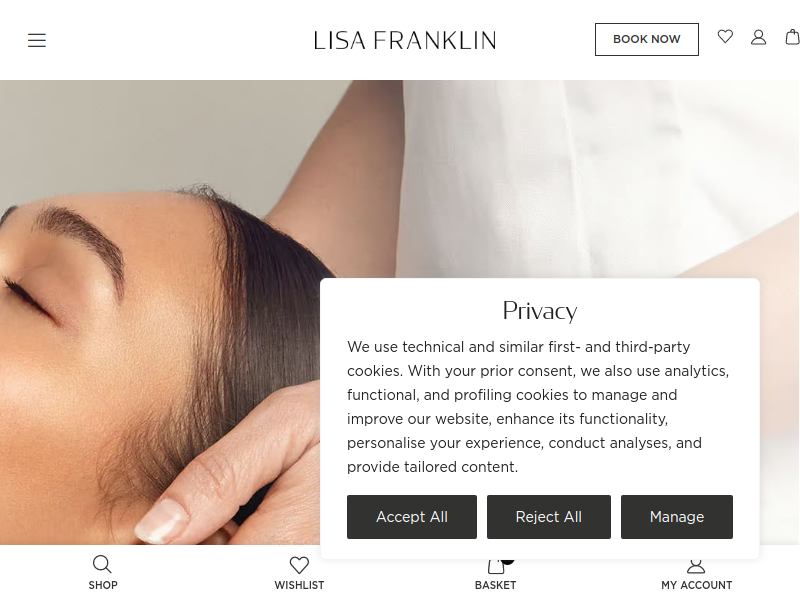Select the MY ACCOUNT text in the bottom bar
Image resolution: width=800 pixels, height=600 pixels.
pyautogui.click(x=696, y=585)
